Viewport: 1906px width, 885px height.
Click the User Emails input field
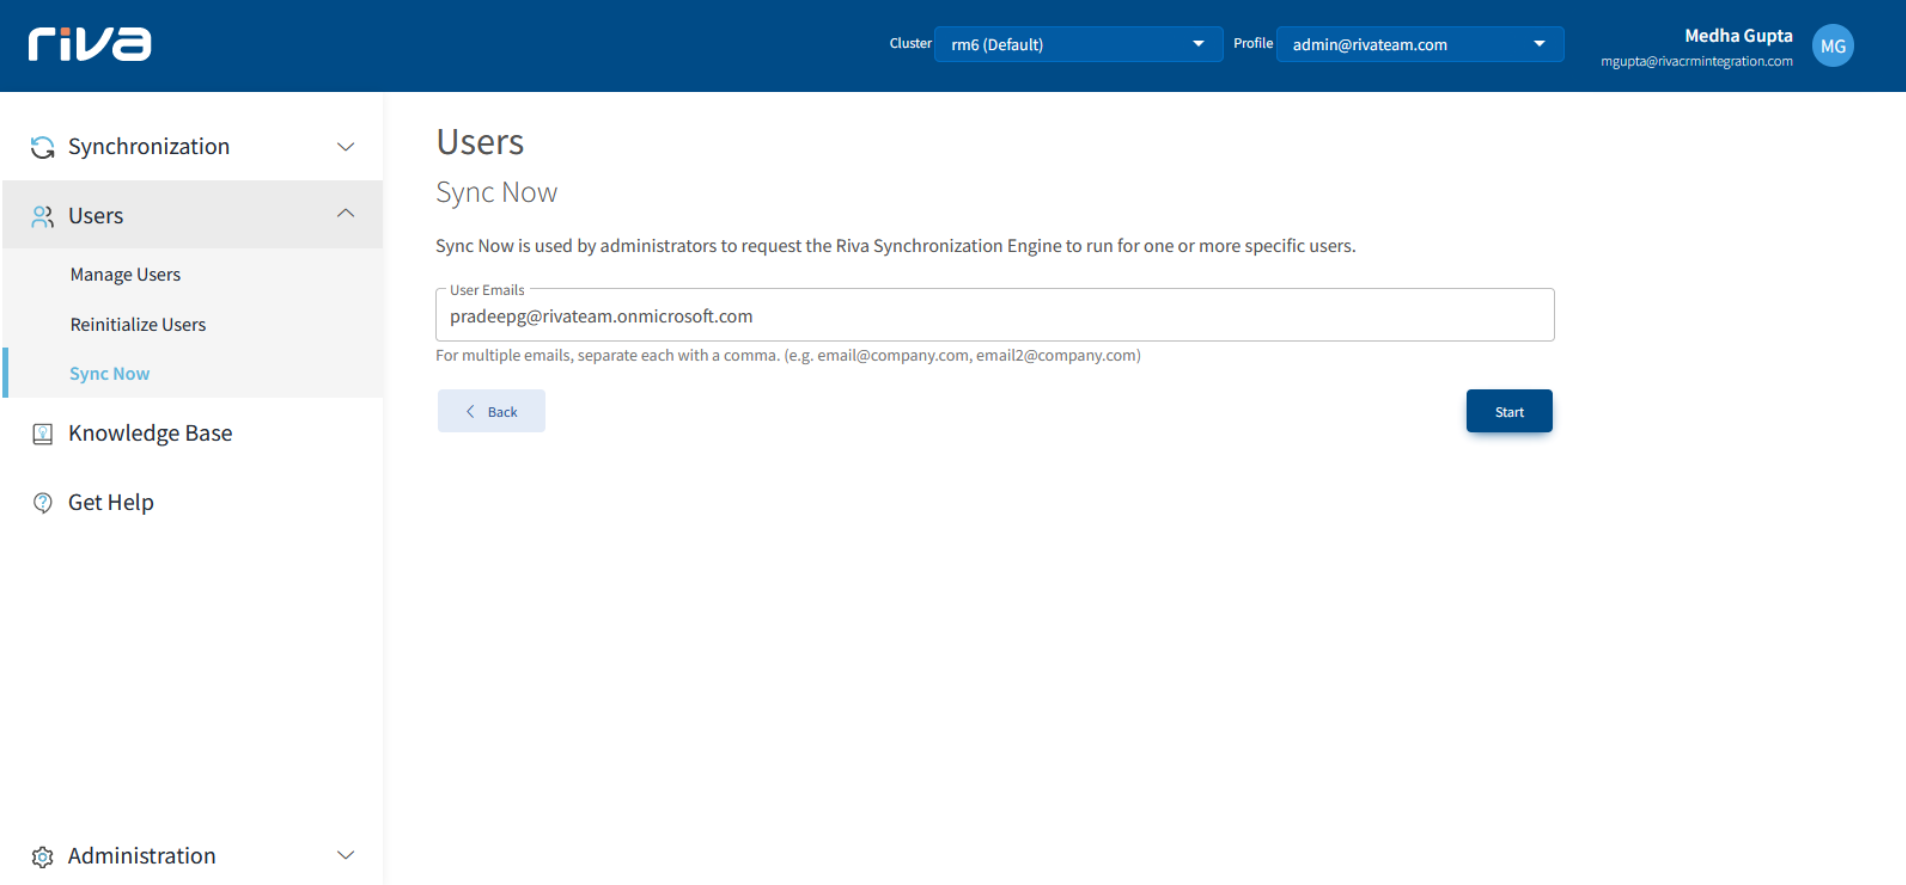point(995,316)
